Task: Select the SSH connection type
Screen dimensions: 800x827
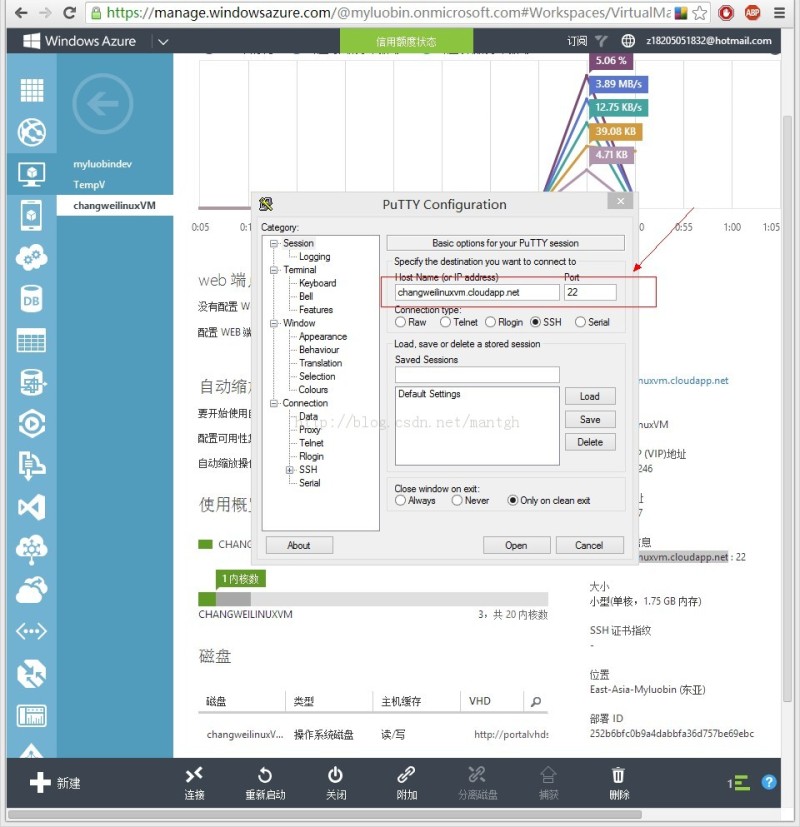Action: pyautogui.click(x=535, y=322)
